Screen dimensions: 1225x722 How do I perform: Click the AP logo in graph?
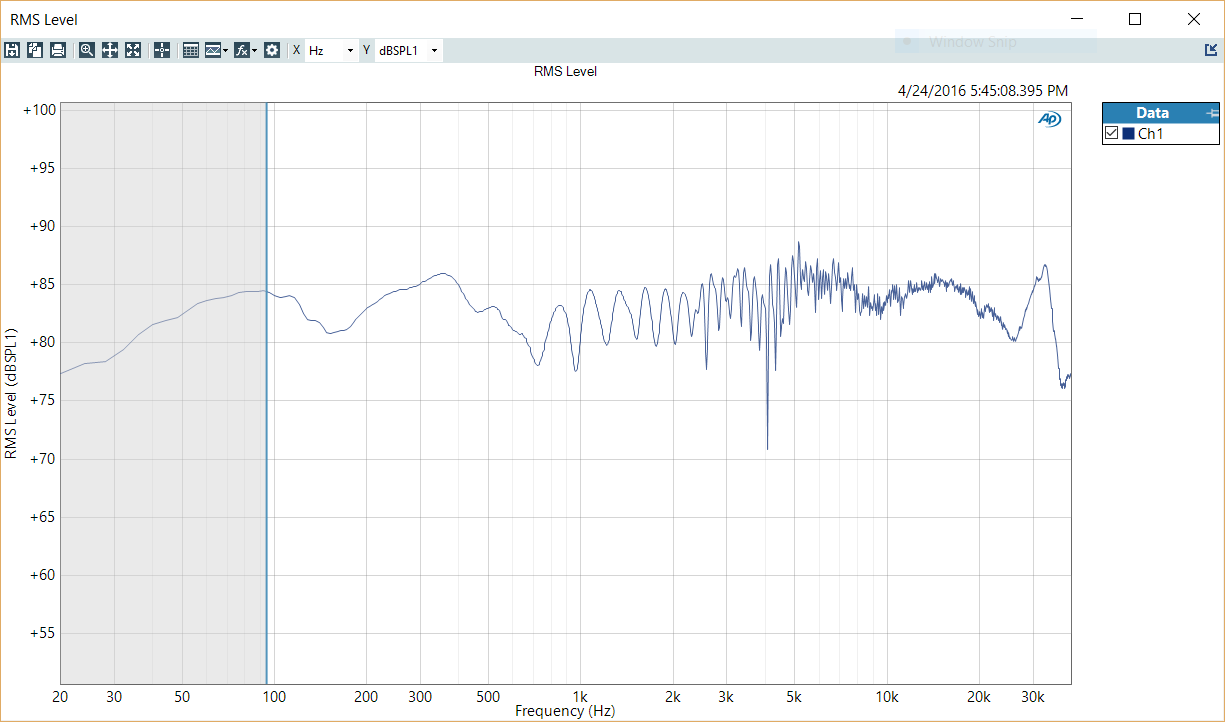point(1049,119)
